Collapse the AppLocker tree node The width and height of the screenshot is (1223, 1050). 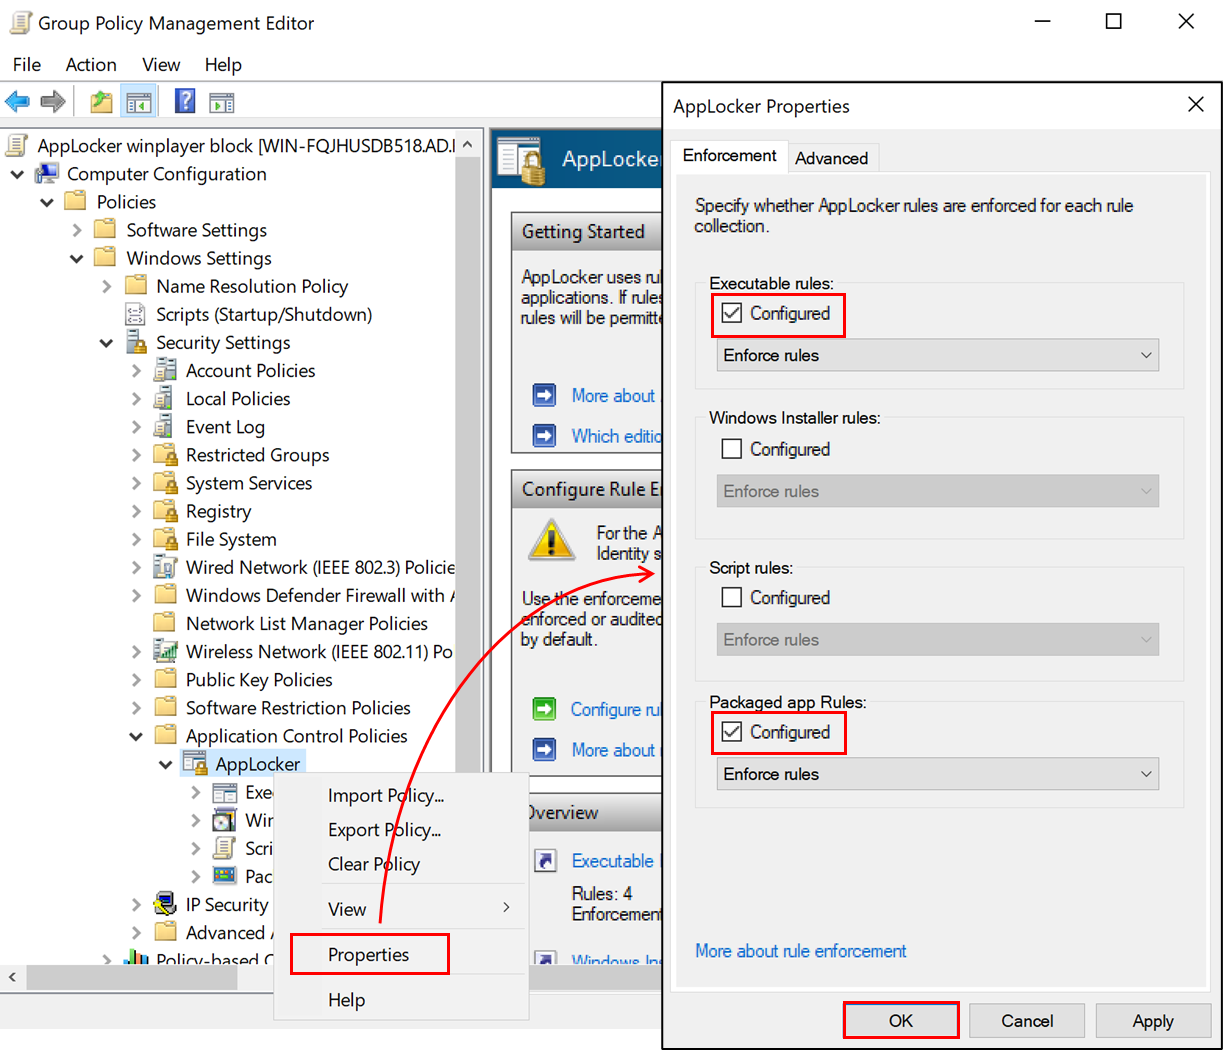point(166,764)
